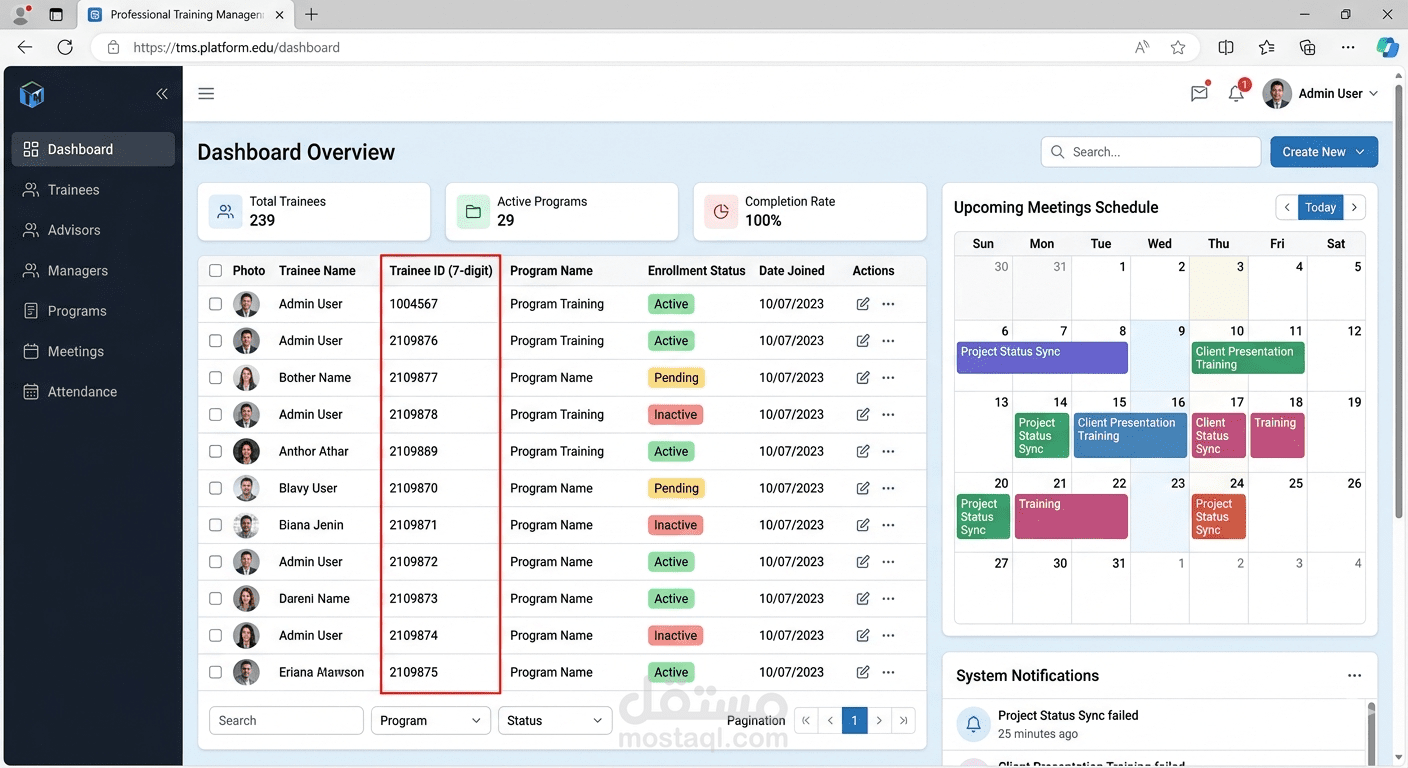Open the Managers section
This screenshot has height=768, width=1408.
coord(93,271)
